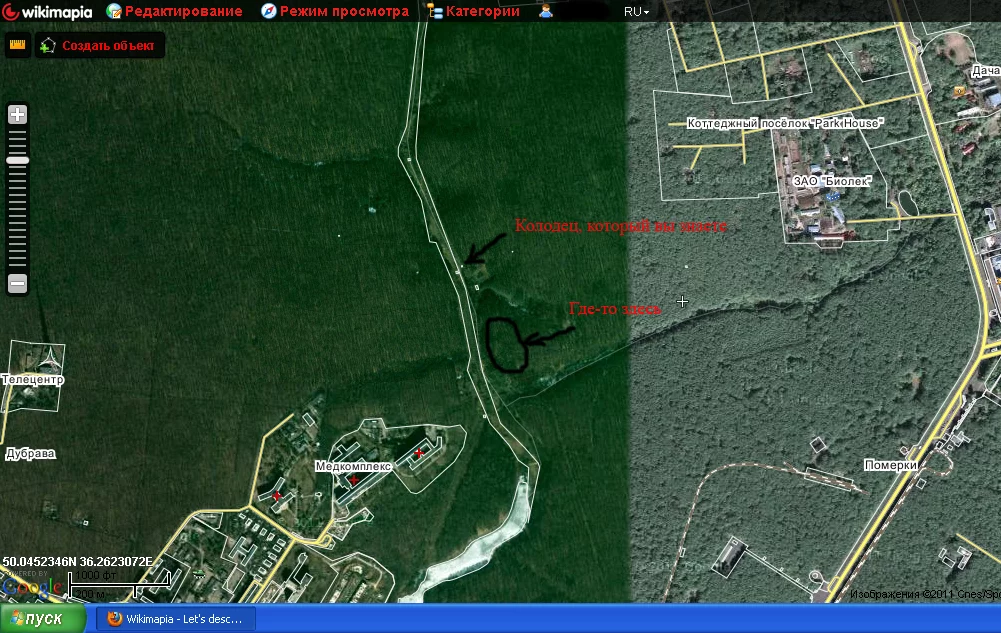
Task: Click the Категории tree icon
Action: click(435, 11)
